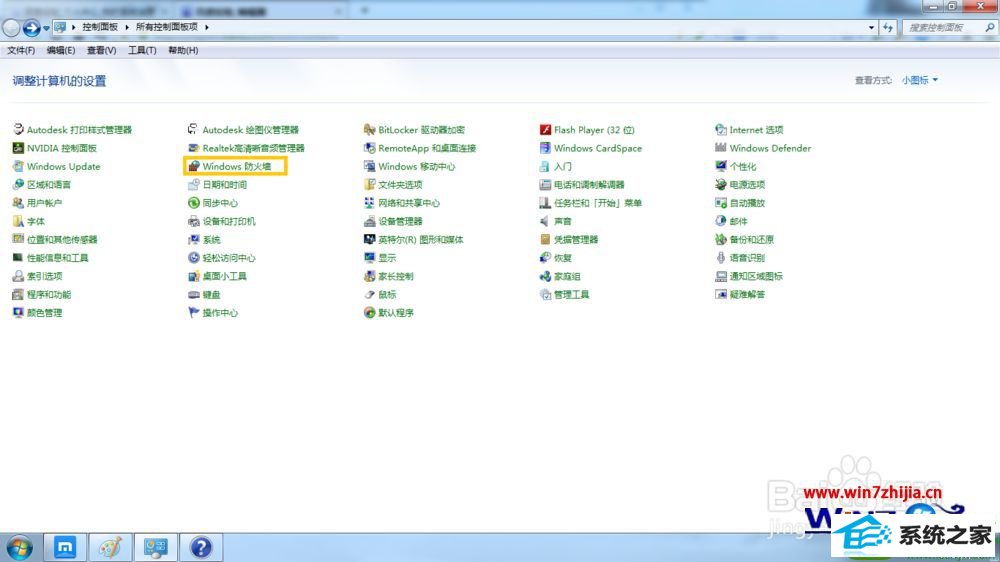Open the 设备管理器 icon
This screenshot has width=1000, height=562.
(369, 221)
